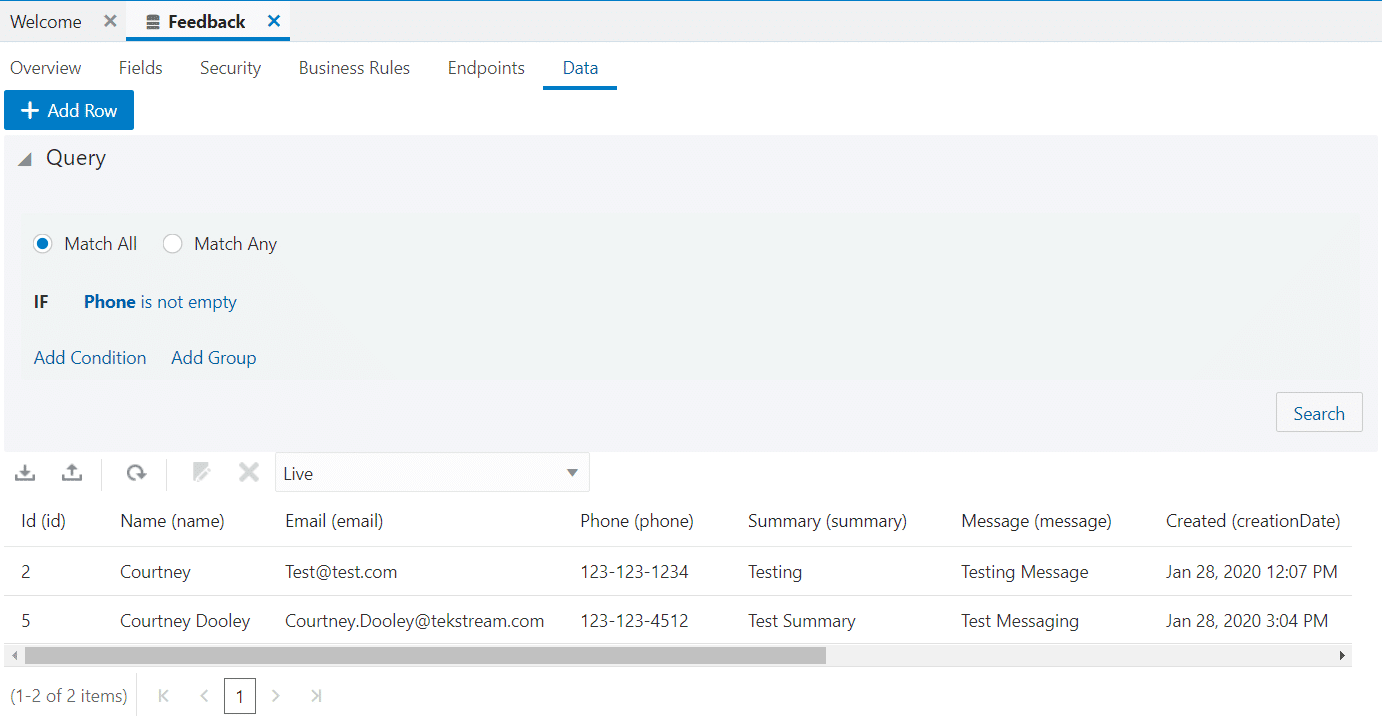Click the Add Condition link
This screenshot has height=726, width=1382.
(x=90, y=358)
